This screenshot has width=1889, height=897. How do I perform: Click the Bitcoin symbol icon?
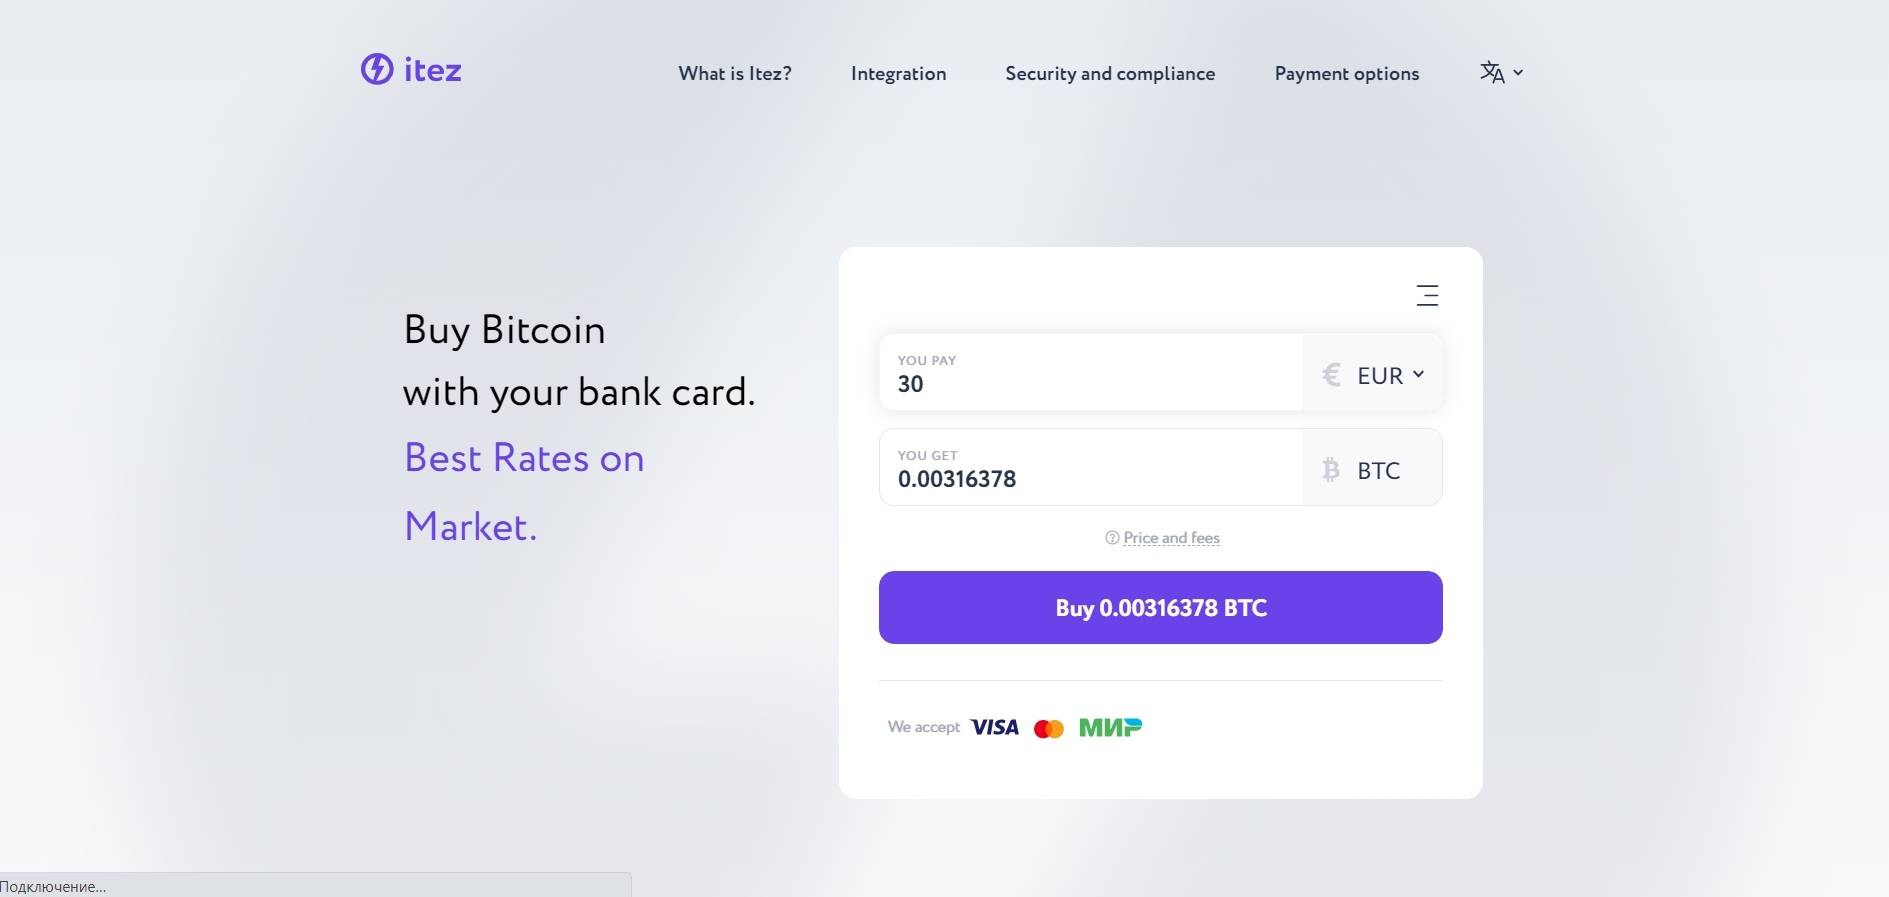pyautogui.click(x=1330, y=470)
